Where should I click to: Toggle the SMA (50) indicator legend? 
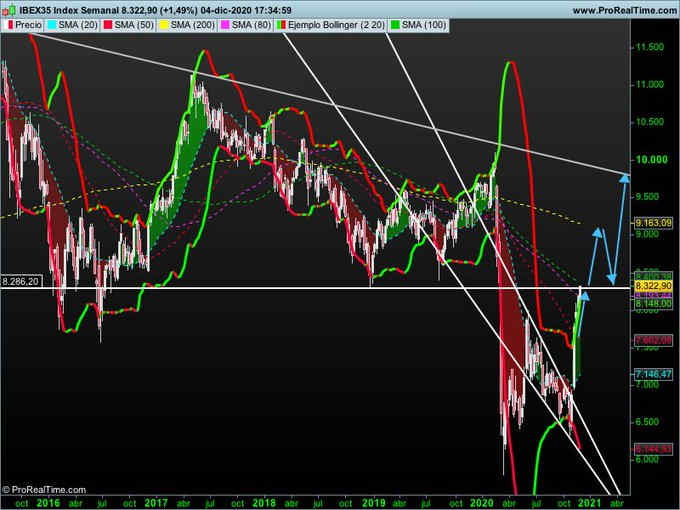coord(128,25)
